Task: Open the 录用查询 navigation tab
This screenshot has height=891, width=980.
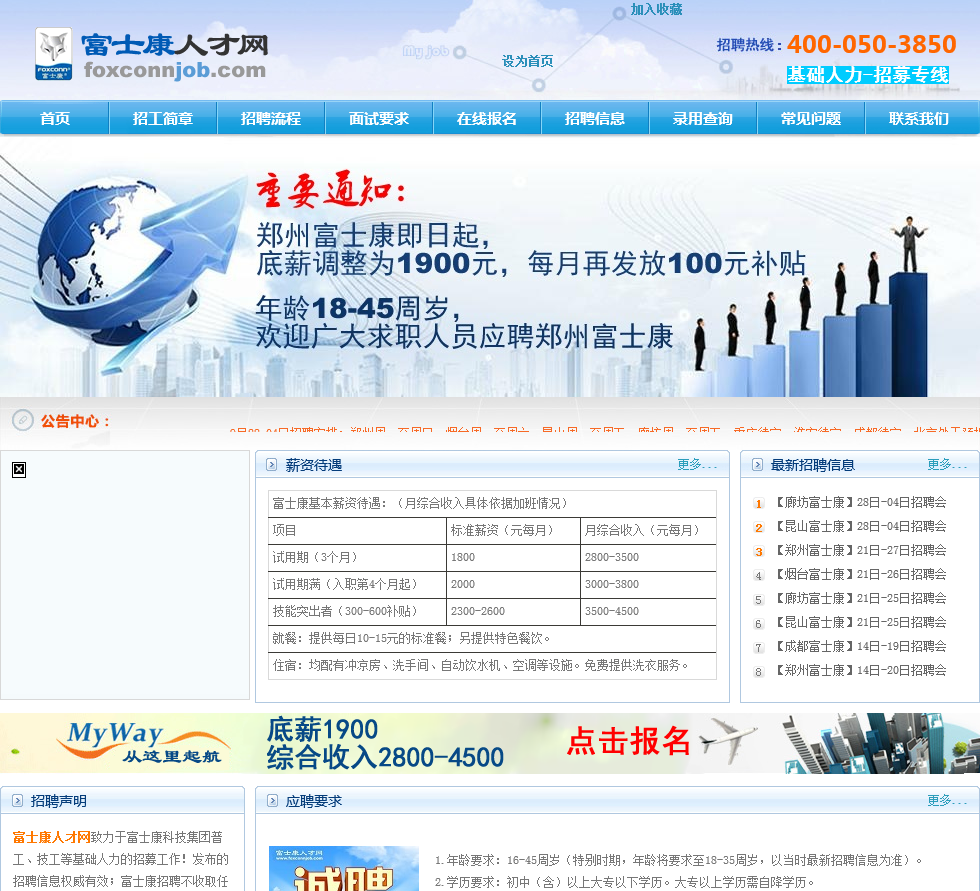Action: point(702,117)
